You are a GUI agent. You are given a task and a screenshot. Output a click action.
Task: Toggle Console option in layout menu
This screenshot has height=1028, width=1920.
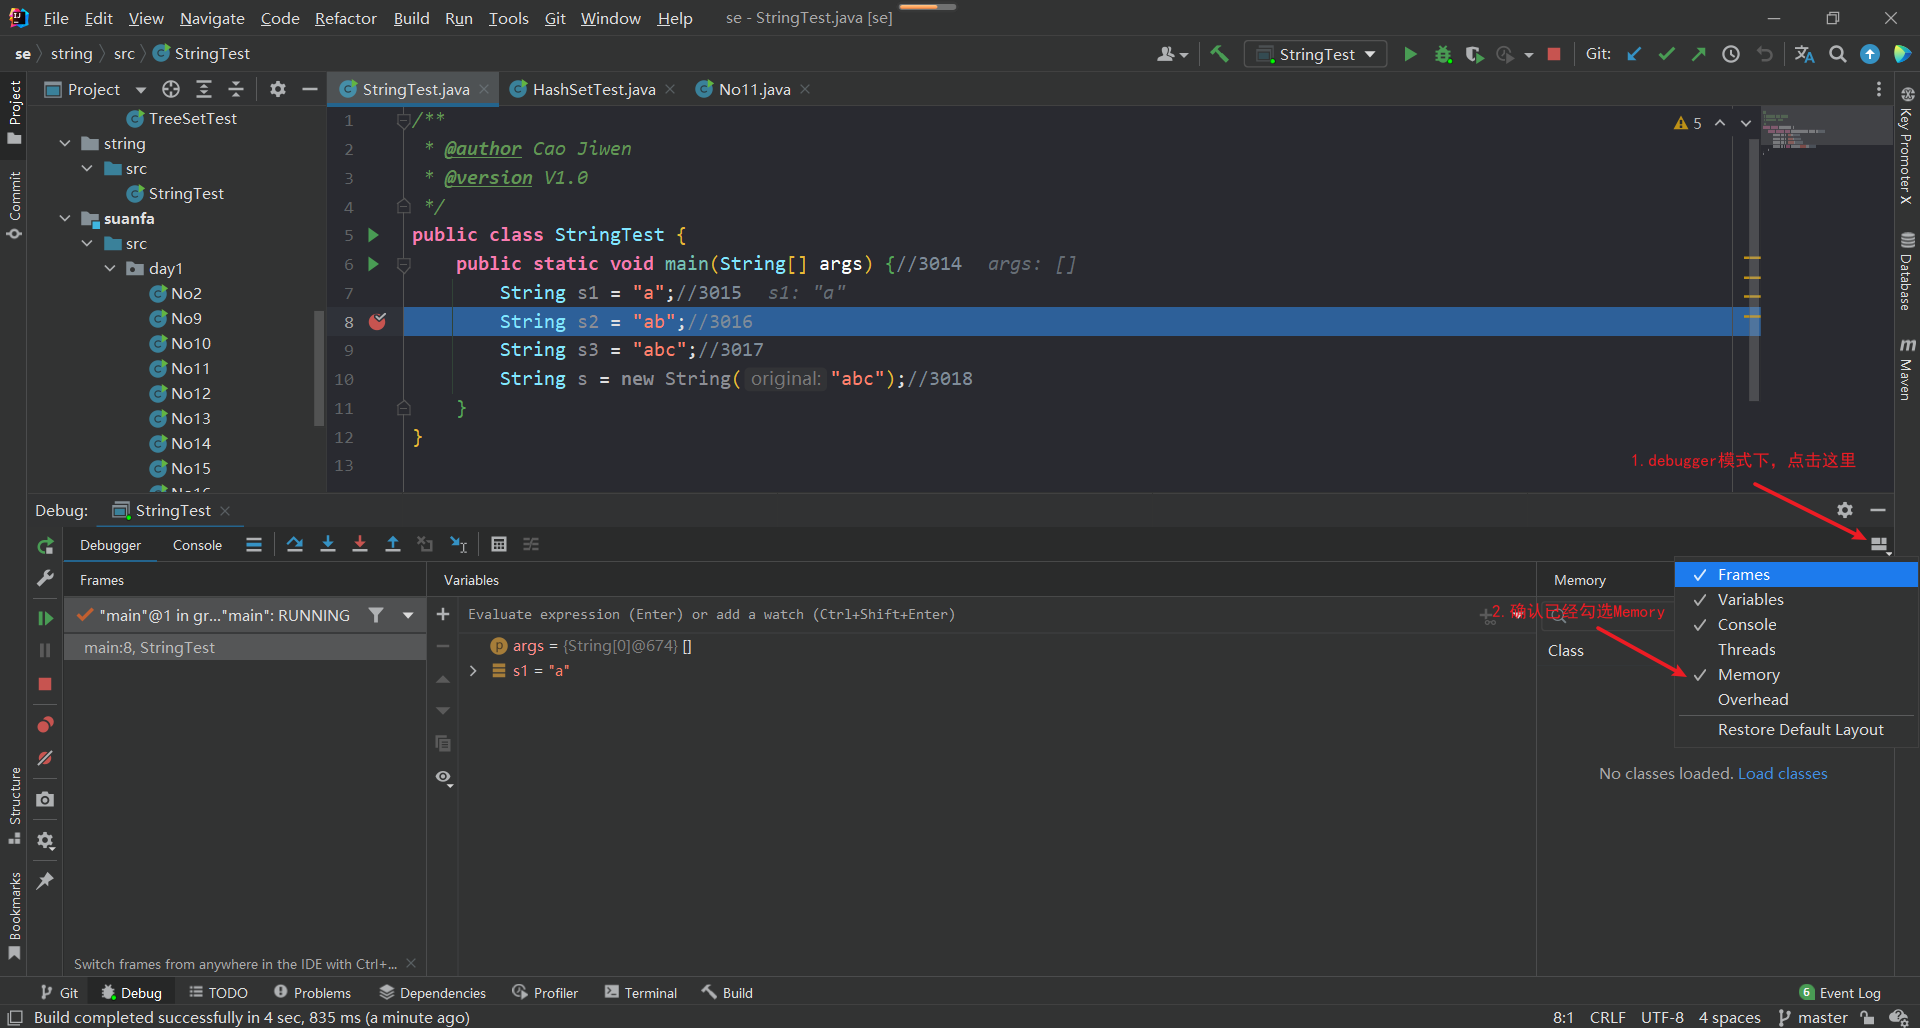pos(1796,624)
